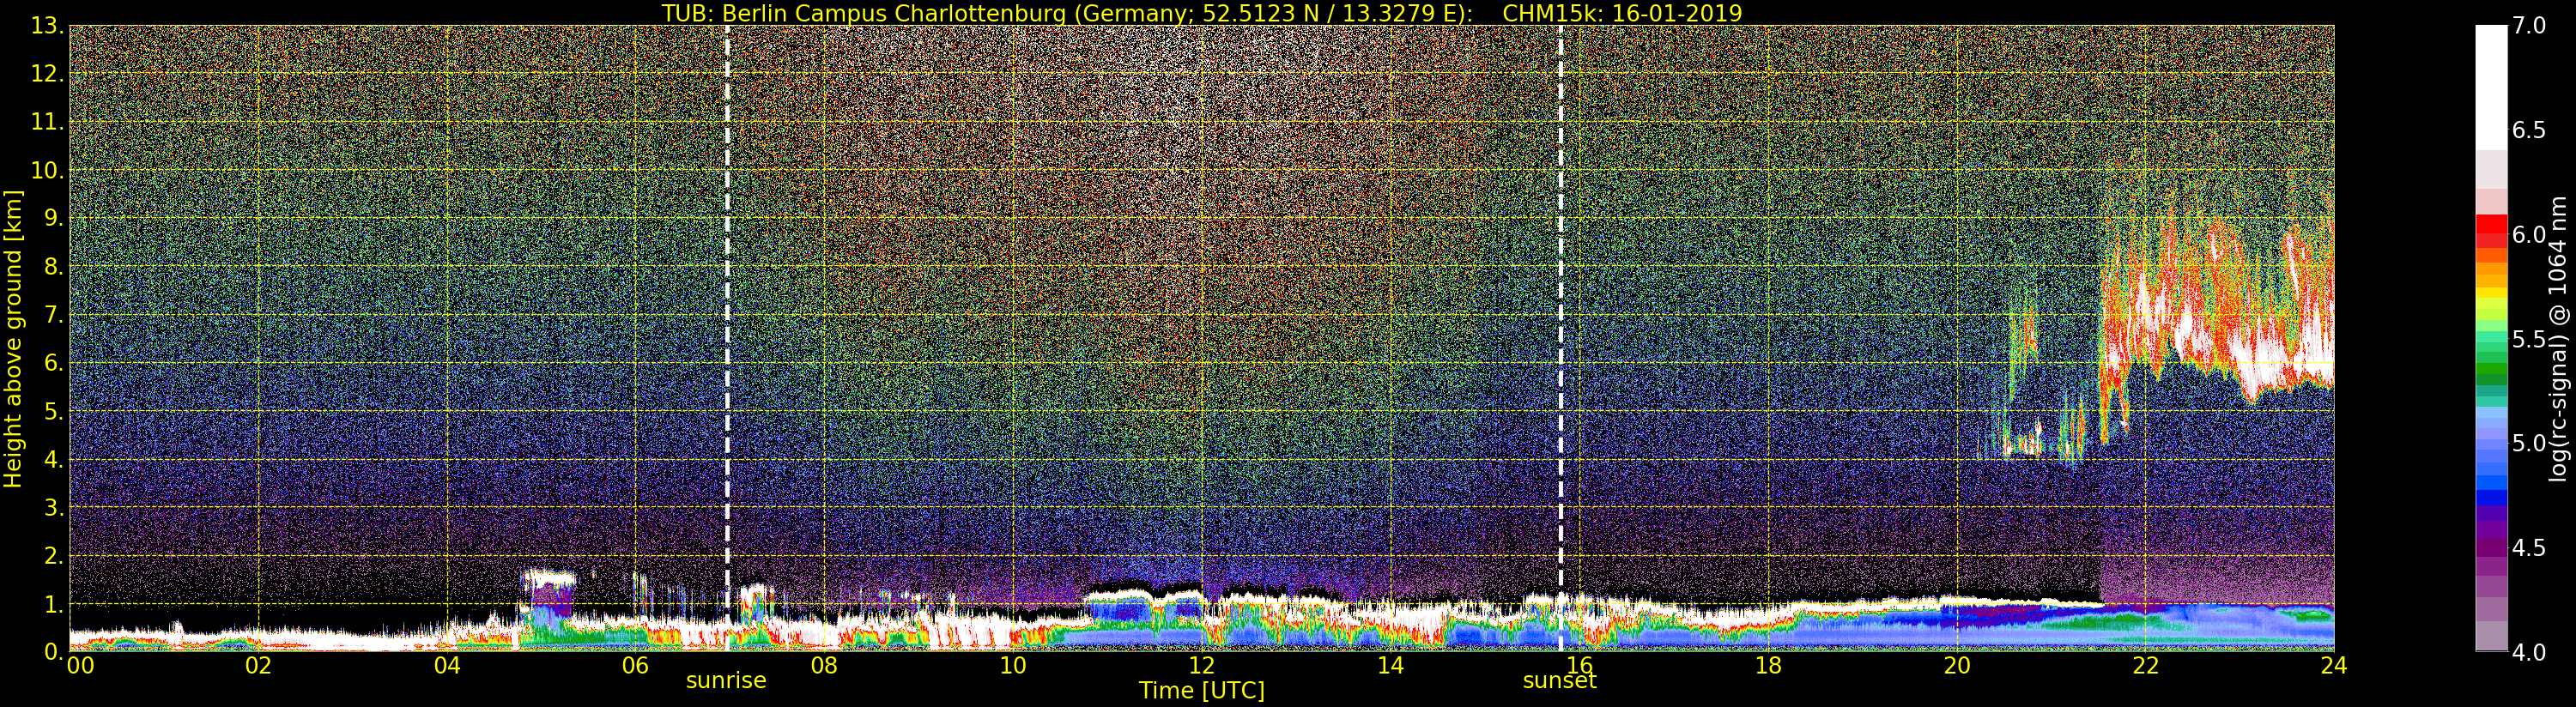The width and height of the screenshot is (2576, 707).
Task: Click the red 6.0 colorbar band
Action: [2491, 231]
